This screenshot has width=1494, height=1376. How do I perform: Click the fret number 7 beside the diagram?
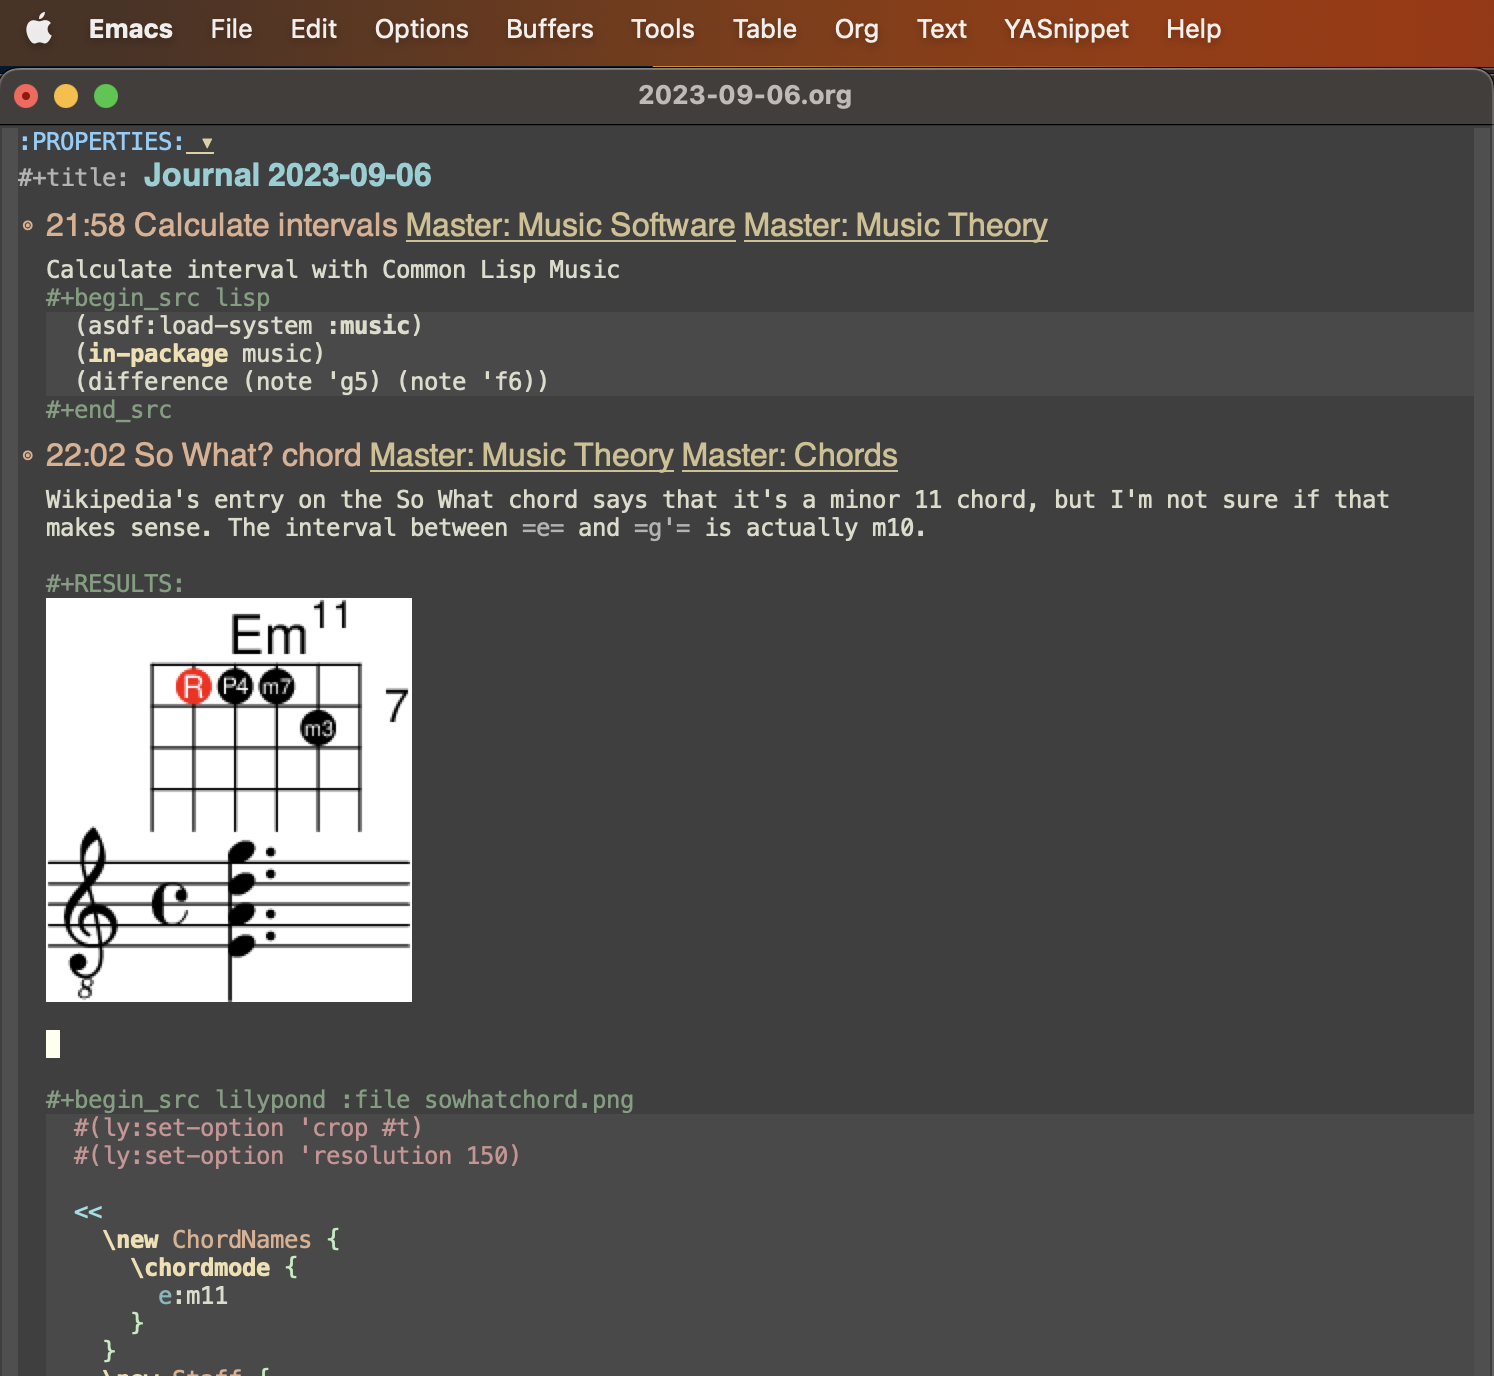point(397,706)
